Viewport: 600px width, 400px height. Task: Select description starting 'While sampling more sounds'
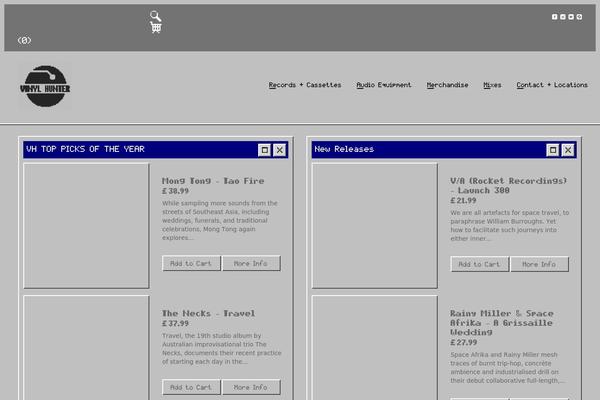point(220,220)
